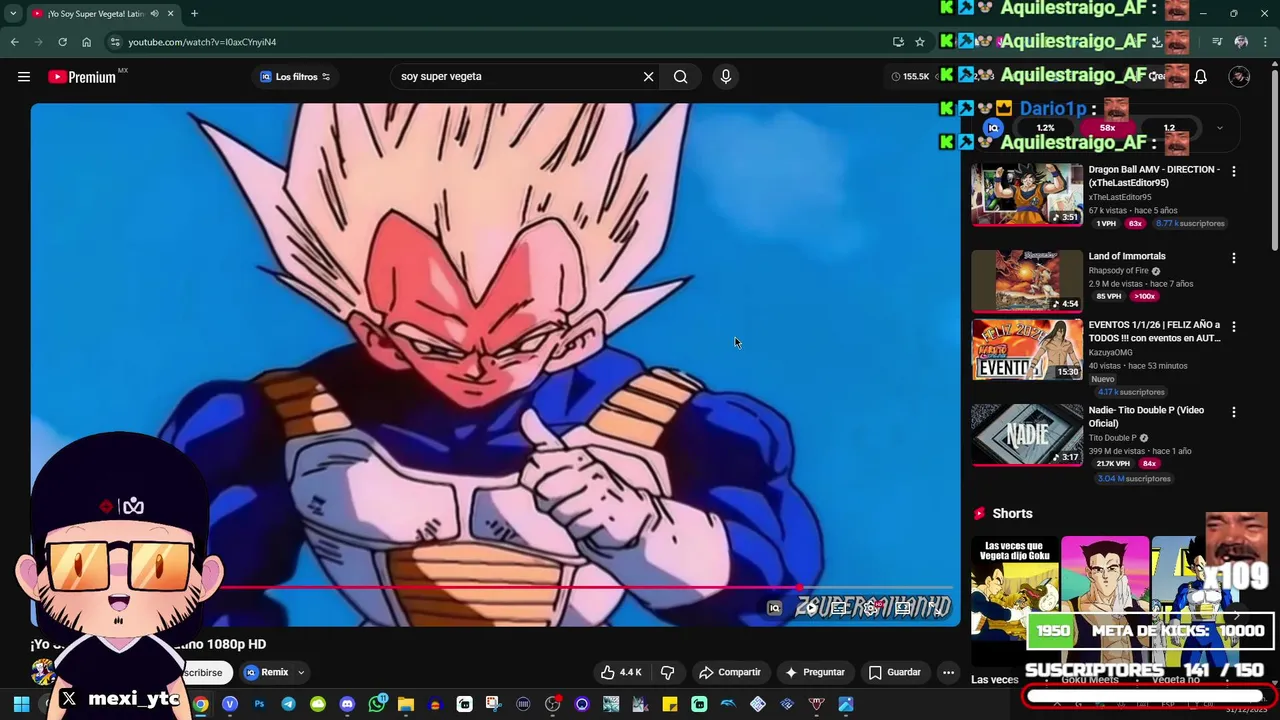Open options for Nadie Tito Double P

point(1233,412)
